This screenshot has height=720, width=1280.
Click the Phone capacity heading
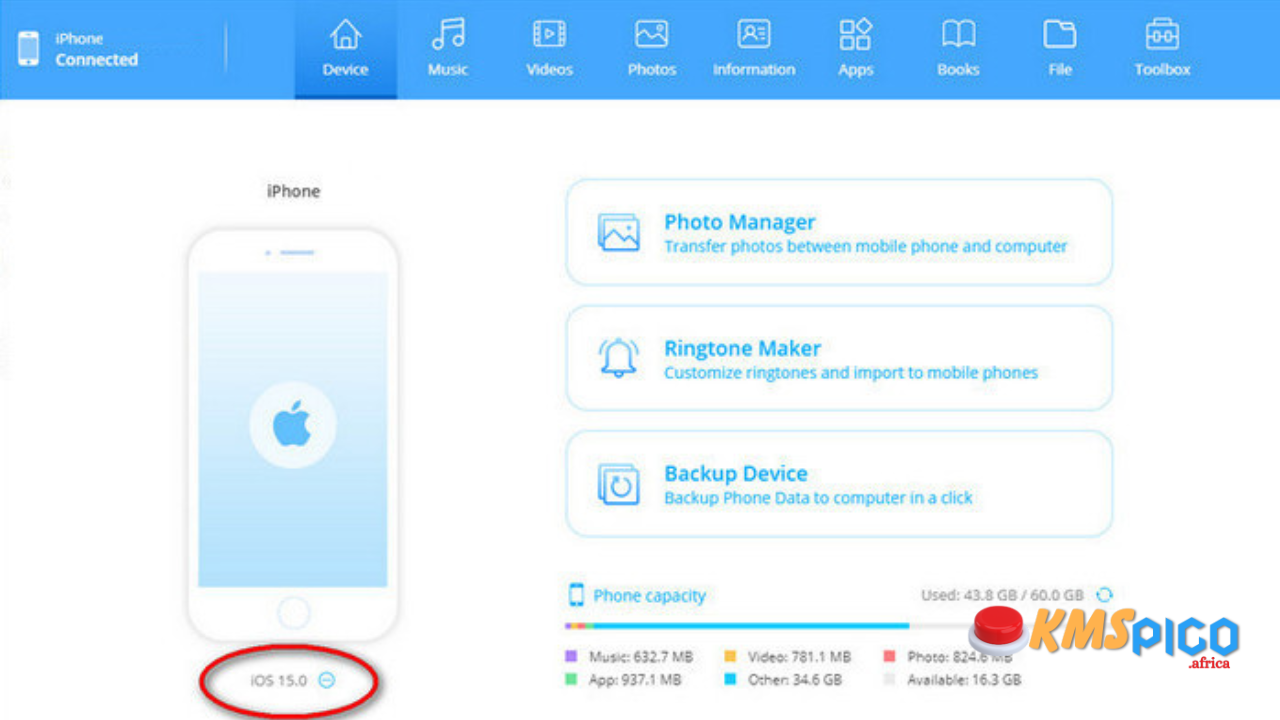(649, 596)
